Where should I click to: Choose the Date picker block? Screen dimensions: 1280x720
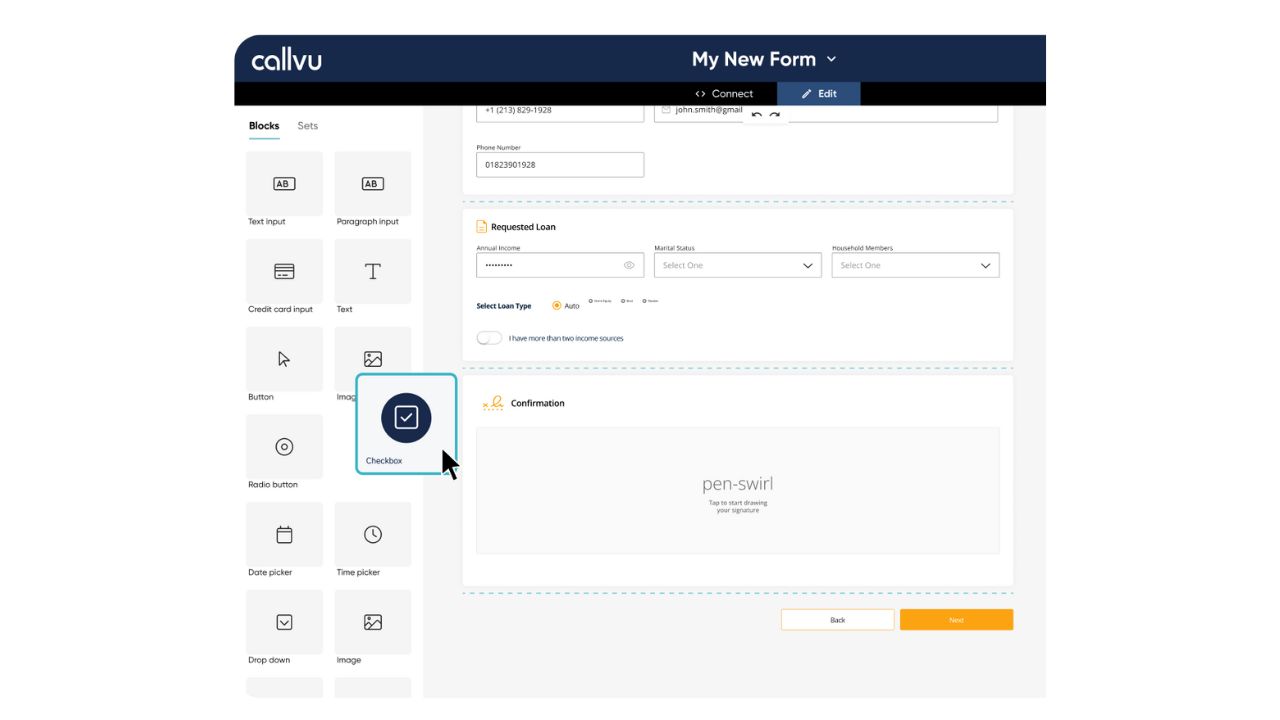click(x=284, y=535)
